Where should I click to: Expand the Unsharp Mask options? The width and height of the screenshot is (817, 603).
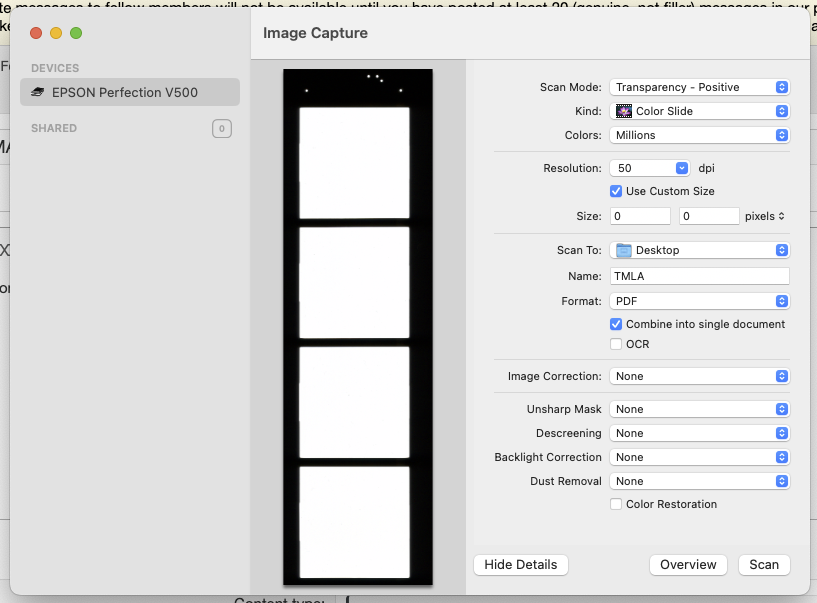[699, 409]
